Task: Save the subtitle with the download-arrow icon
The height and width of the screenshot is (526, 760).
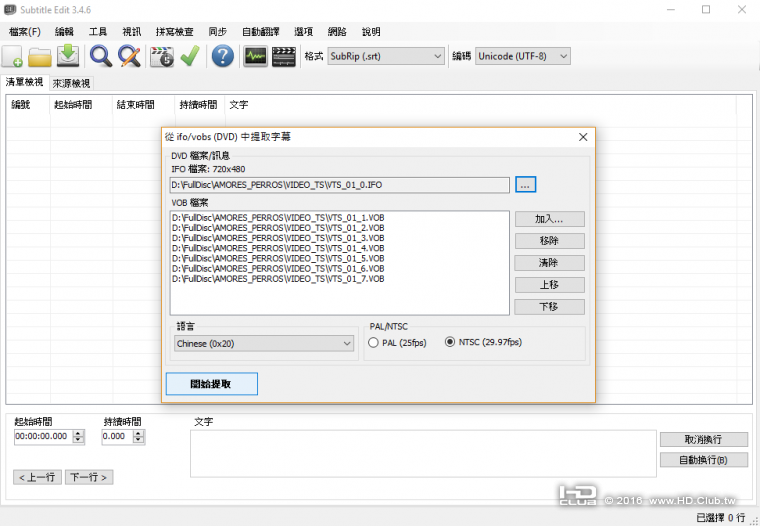Action: pyautogui.click(x=68, y=56)
